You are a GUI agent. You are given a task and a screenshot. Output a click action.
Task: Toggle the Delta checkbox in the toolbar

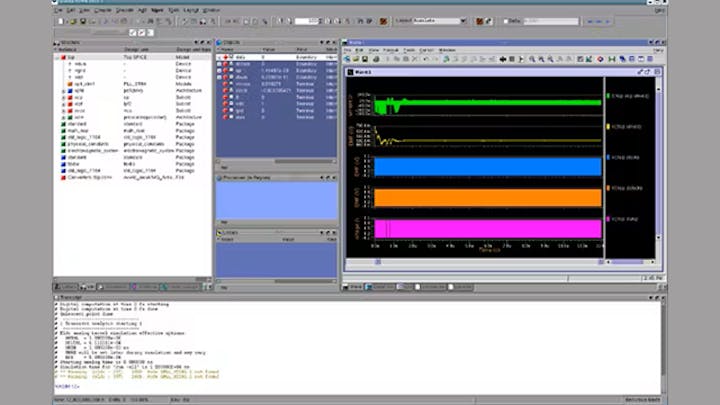coord(505,20)
